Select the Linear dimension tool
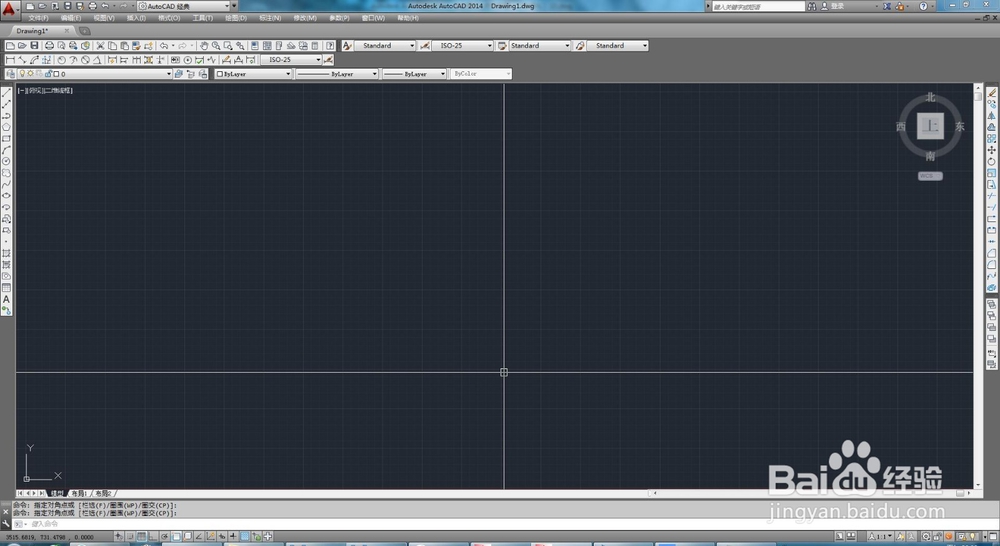This screenshot has width=1000, height=546. pyautogui.click(x=10, y=60)
